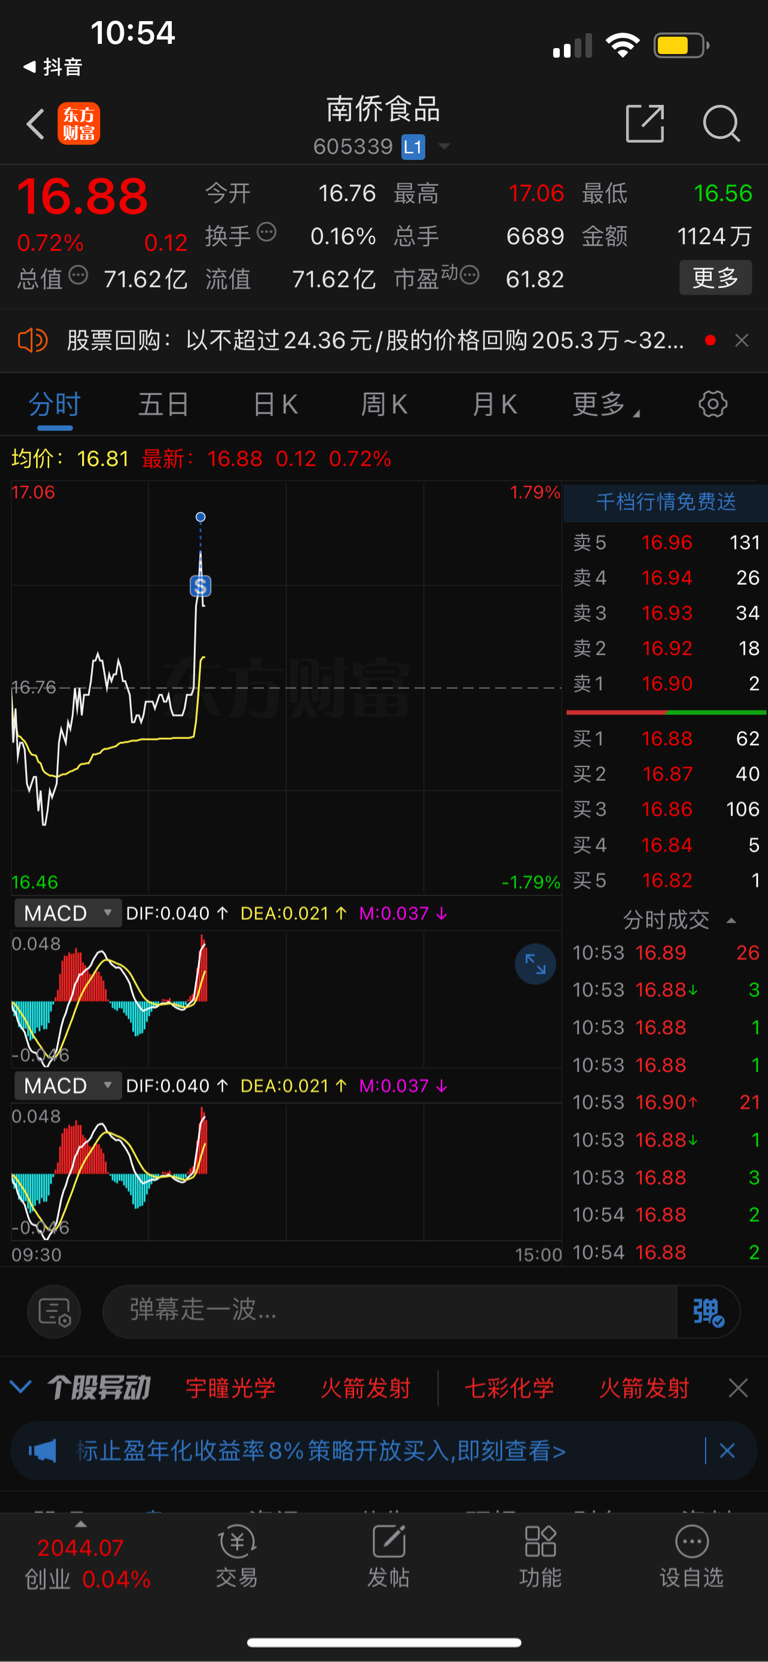Select the 卖4 16.94 order row
Viewport: 768px width, 1662px height.
666,578
